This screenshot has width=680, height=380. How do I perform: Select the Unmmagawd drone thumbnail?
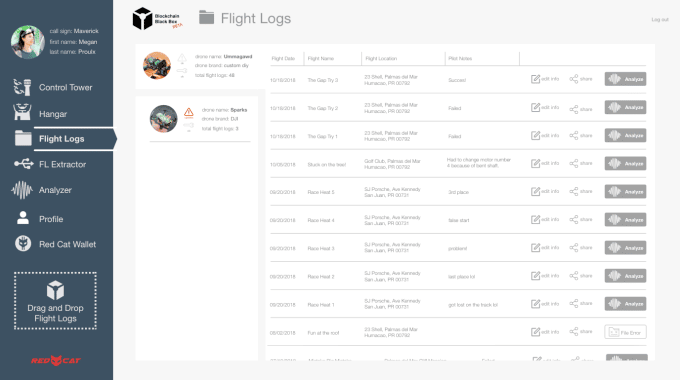coord(157,66)
